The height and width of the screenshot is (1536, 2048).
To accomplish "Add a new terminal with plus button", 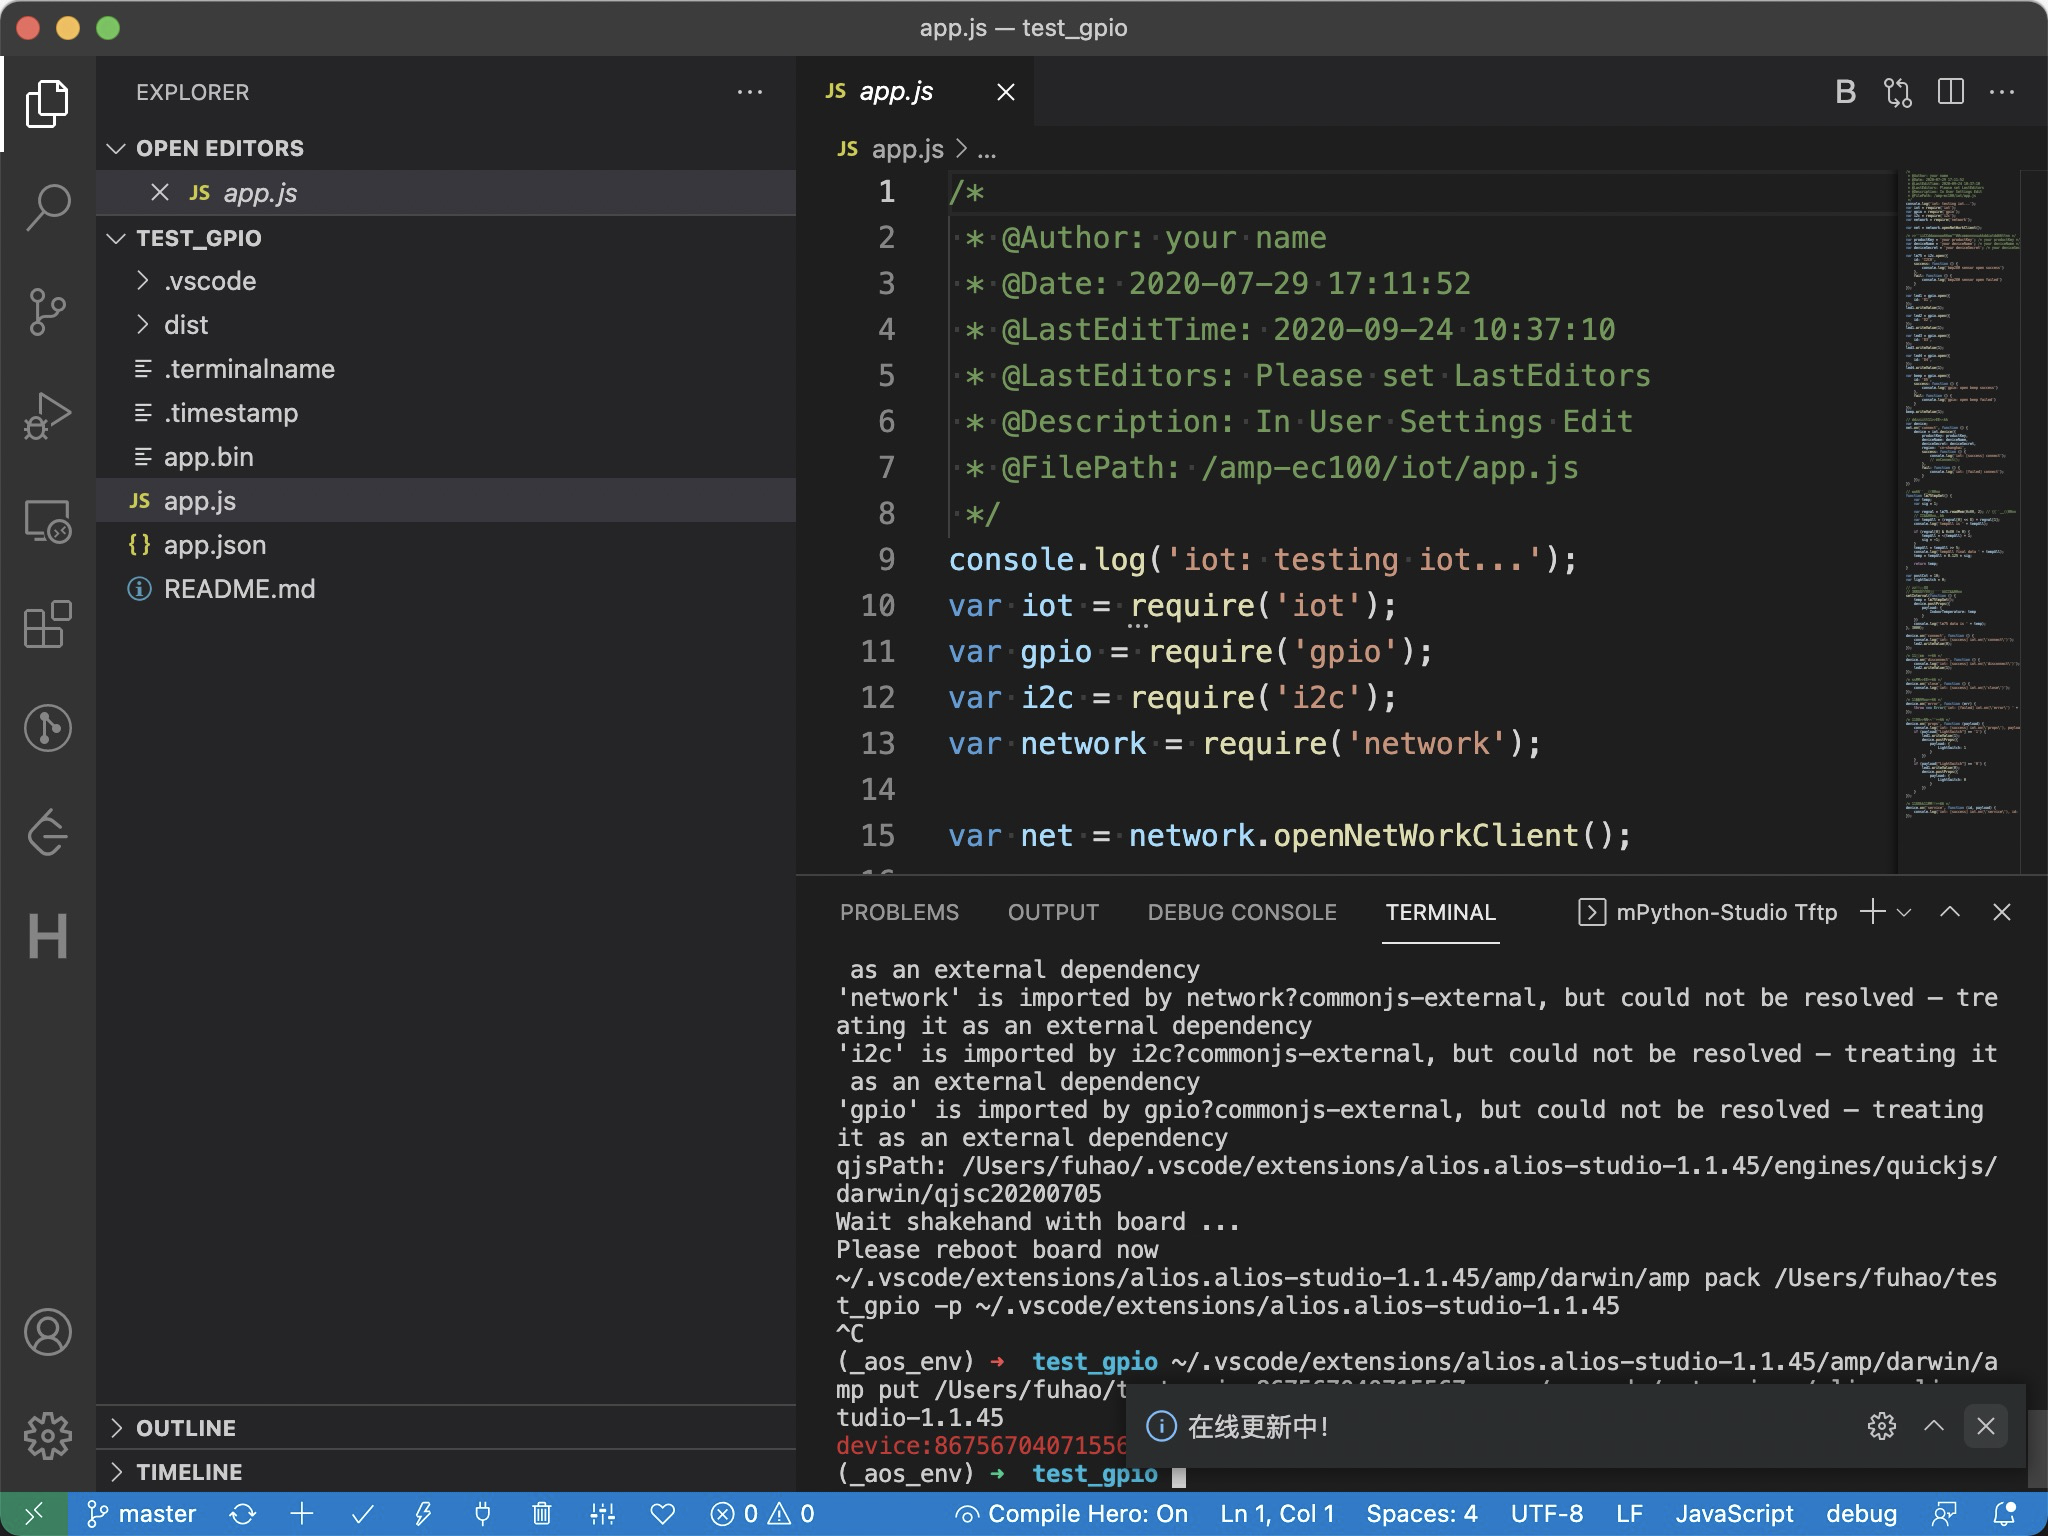I will point(1872,912).
